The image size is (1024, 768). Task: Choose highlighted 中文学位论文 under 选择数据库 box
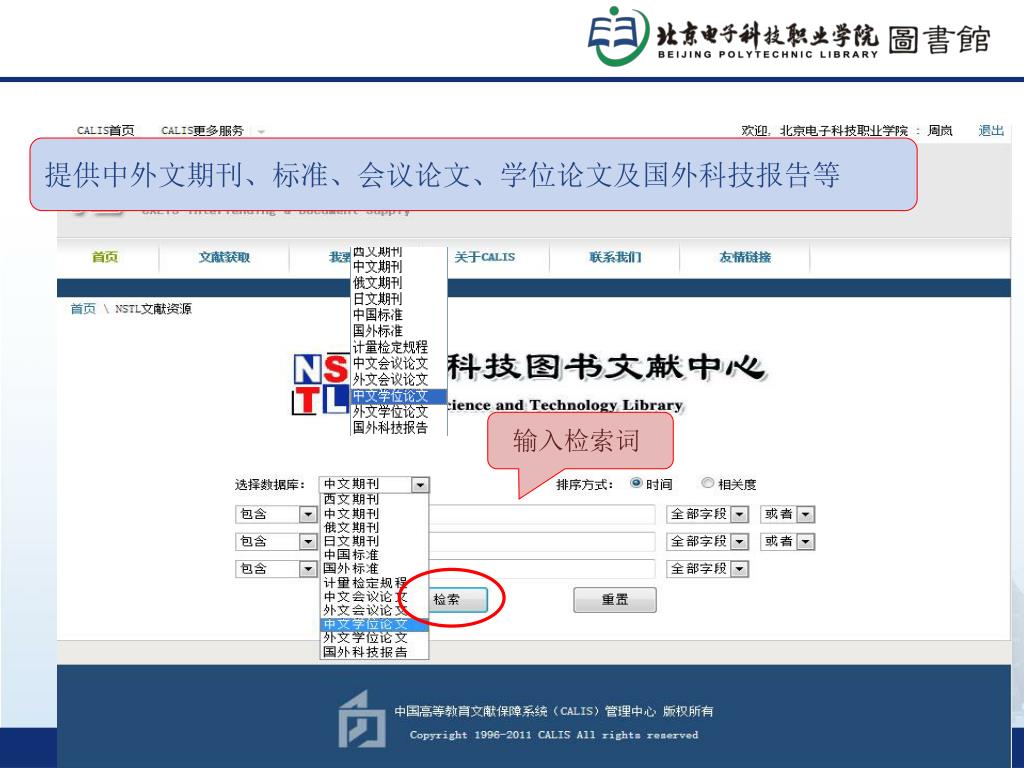(374, 624)
